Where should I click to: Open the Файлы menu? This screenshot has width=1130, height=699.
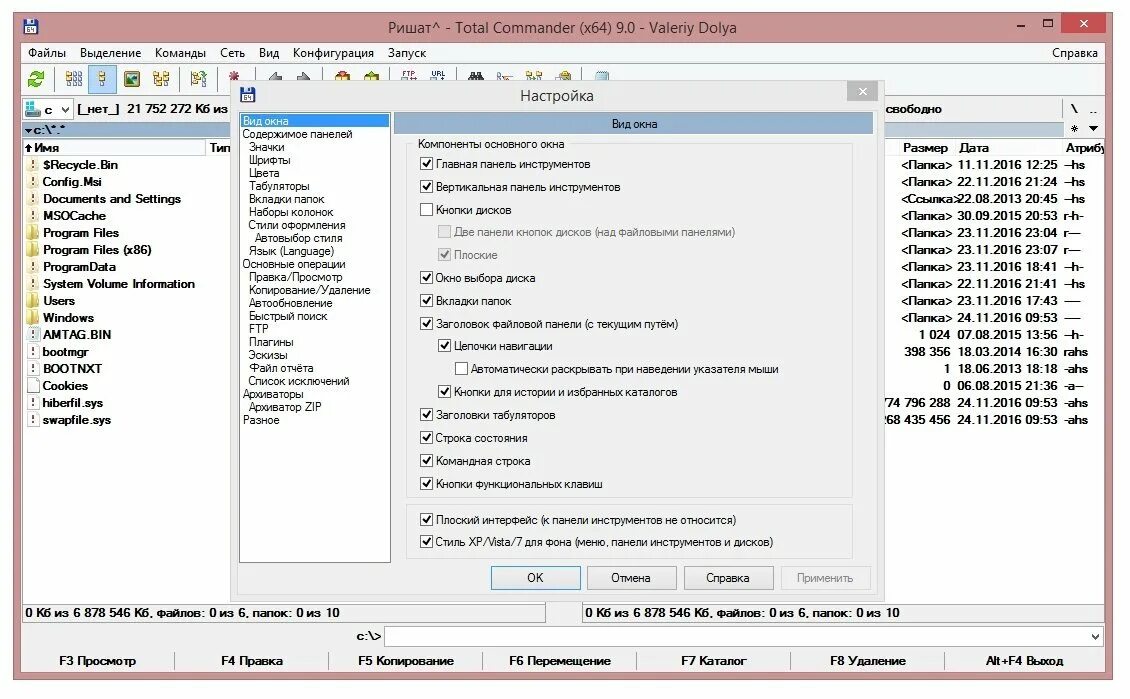point(47,53)
